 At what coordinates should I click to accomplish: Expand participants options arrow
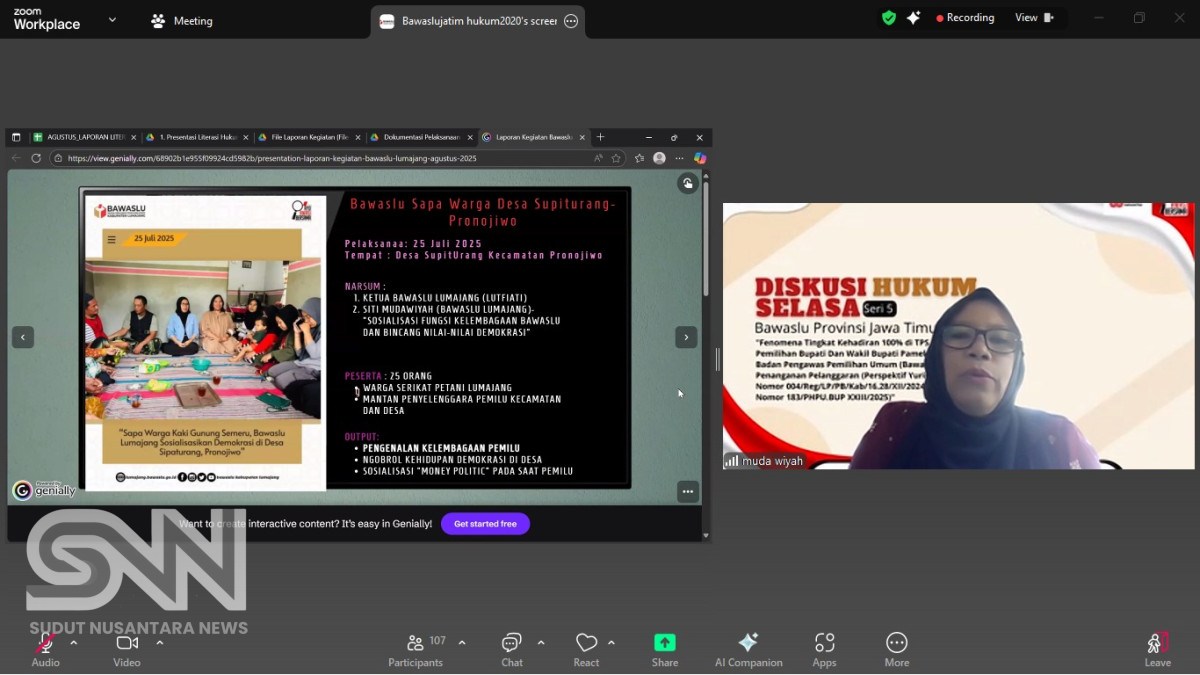click(462, 642)
